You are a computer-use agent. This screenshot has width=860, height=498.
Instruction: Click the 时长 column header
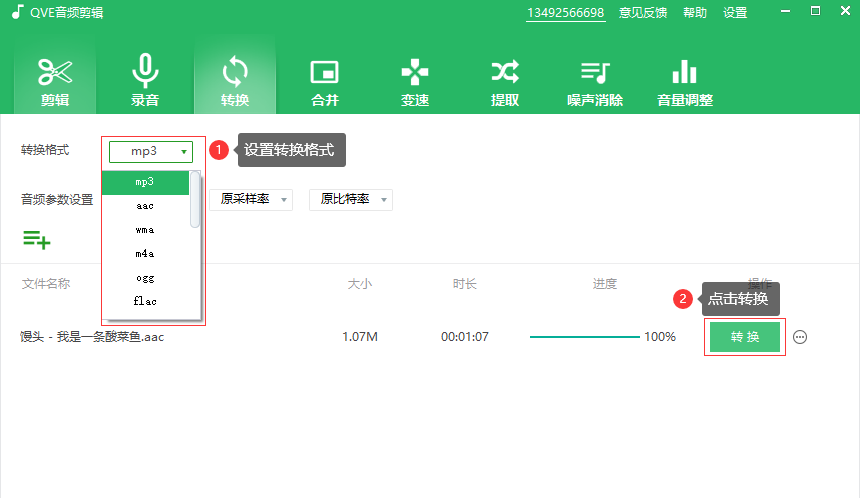click(465, 284)
